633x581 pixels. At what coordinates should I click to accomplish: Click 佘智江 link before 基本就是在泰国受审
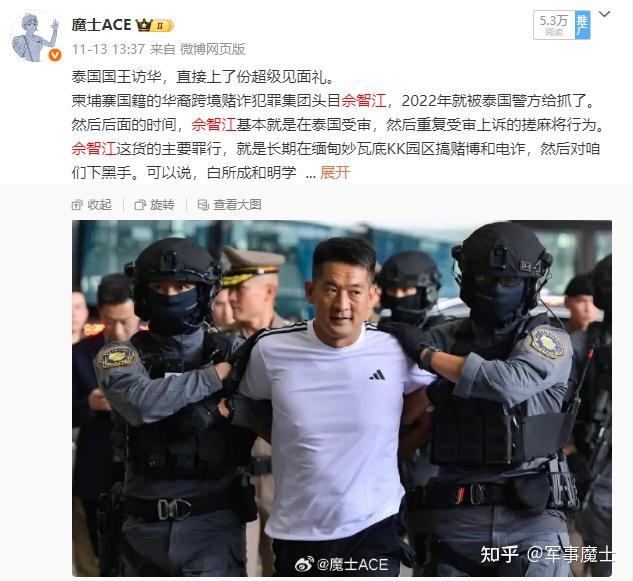(x=214, y=125)
